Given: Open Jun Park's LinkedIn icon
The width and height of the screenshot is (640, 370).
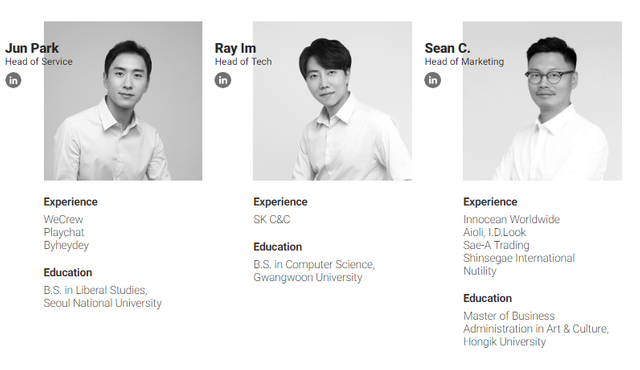Looking at the screenshot, I should point(13,80).
